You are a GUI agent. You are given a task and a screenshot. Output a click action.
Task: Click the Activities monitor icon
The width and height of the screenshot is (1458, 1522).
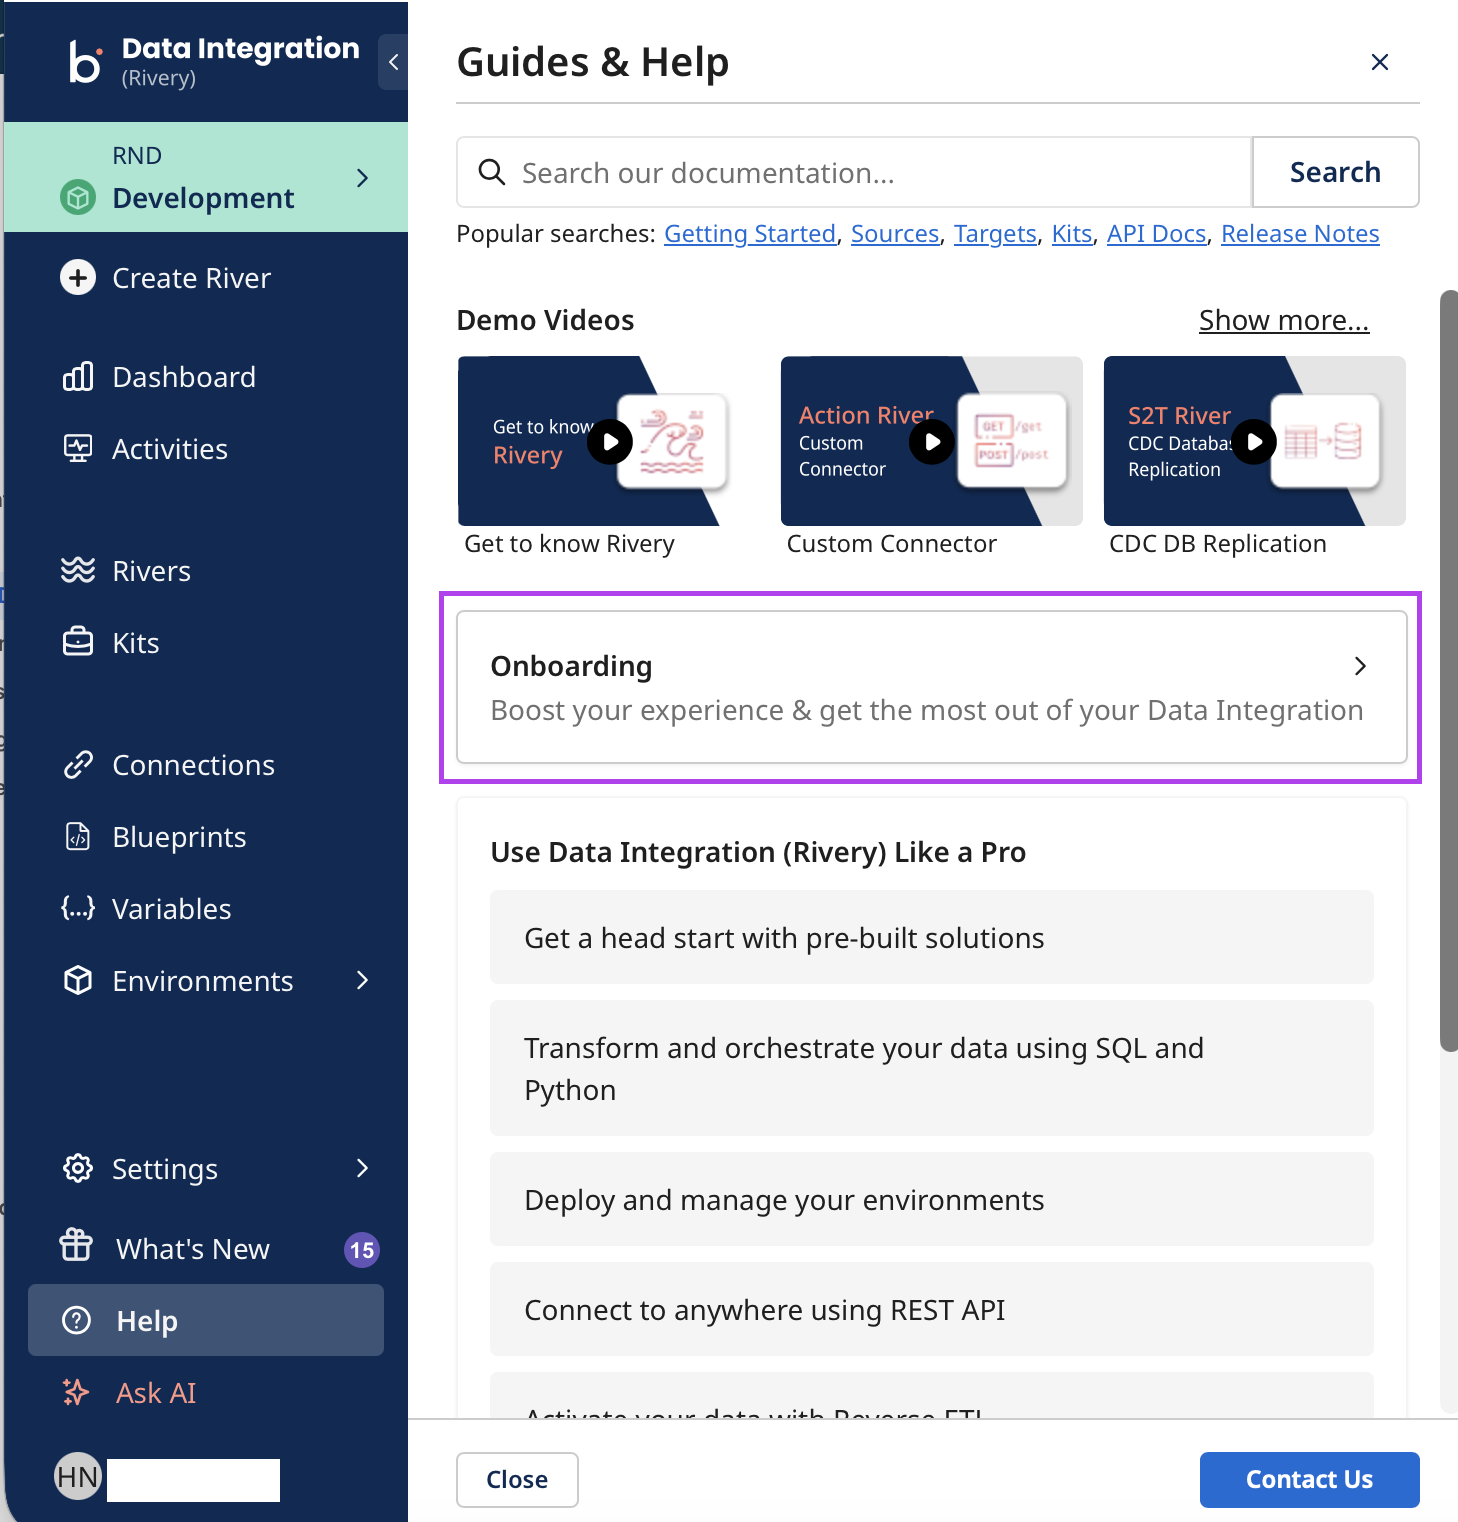point(78,449)
